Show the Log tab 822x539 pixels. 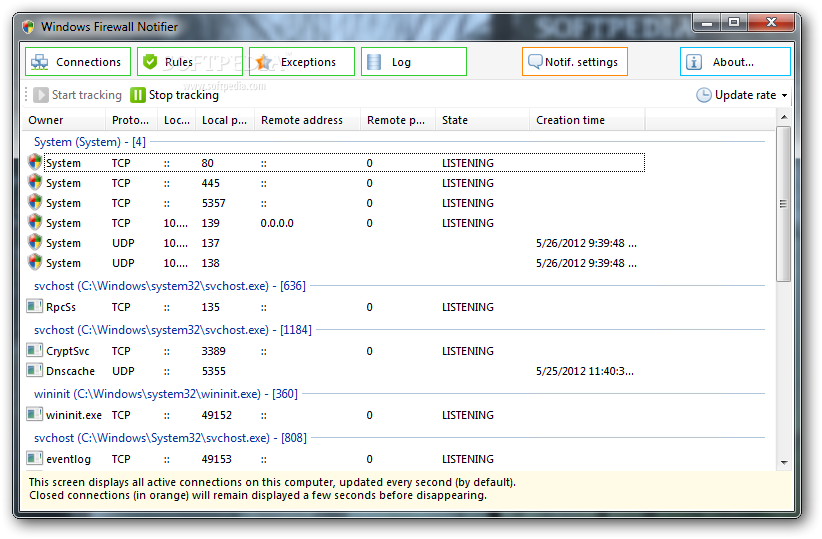(414, 62)
